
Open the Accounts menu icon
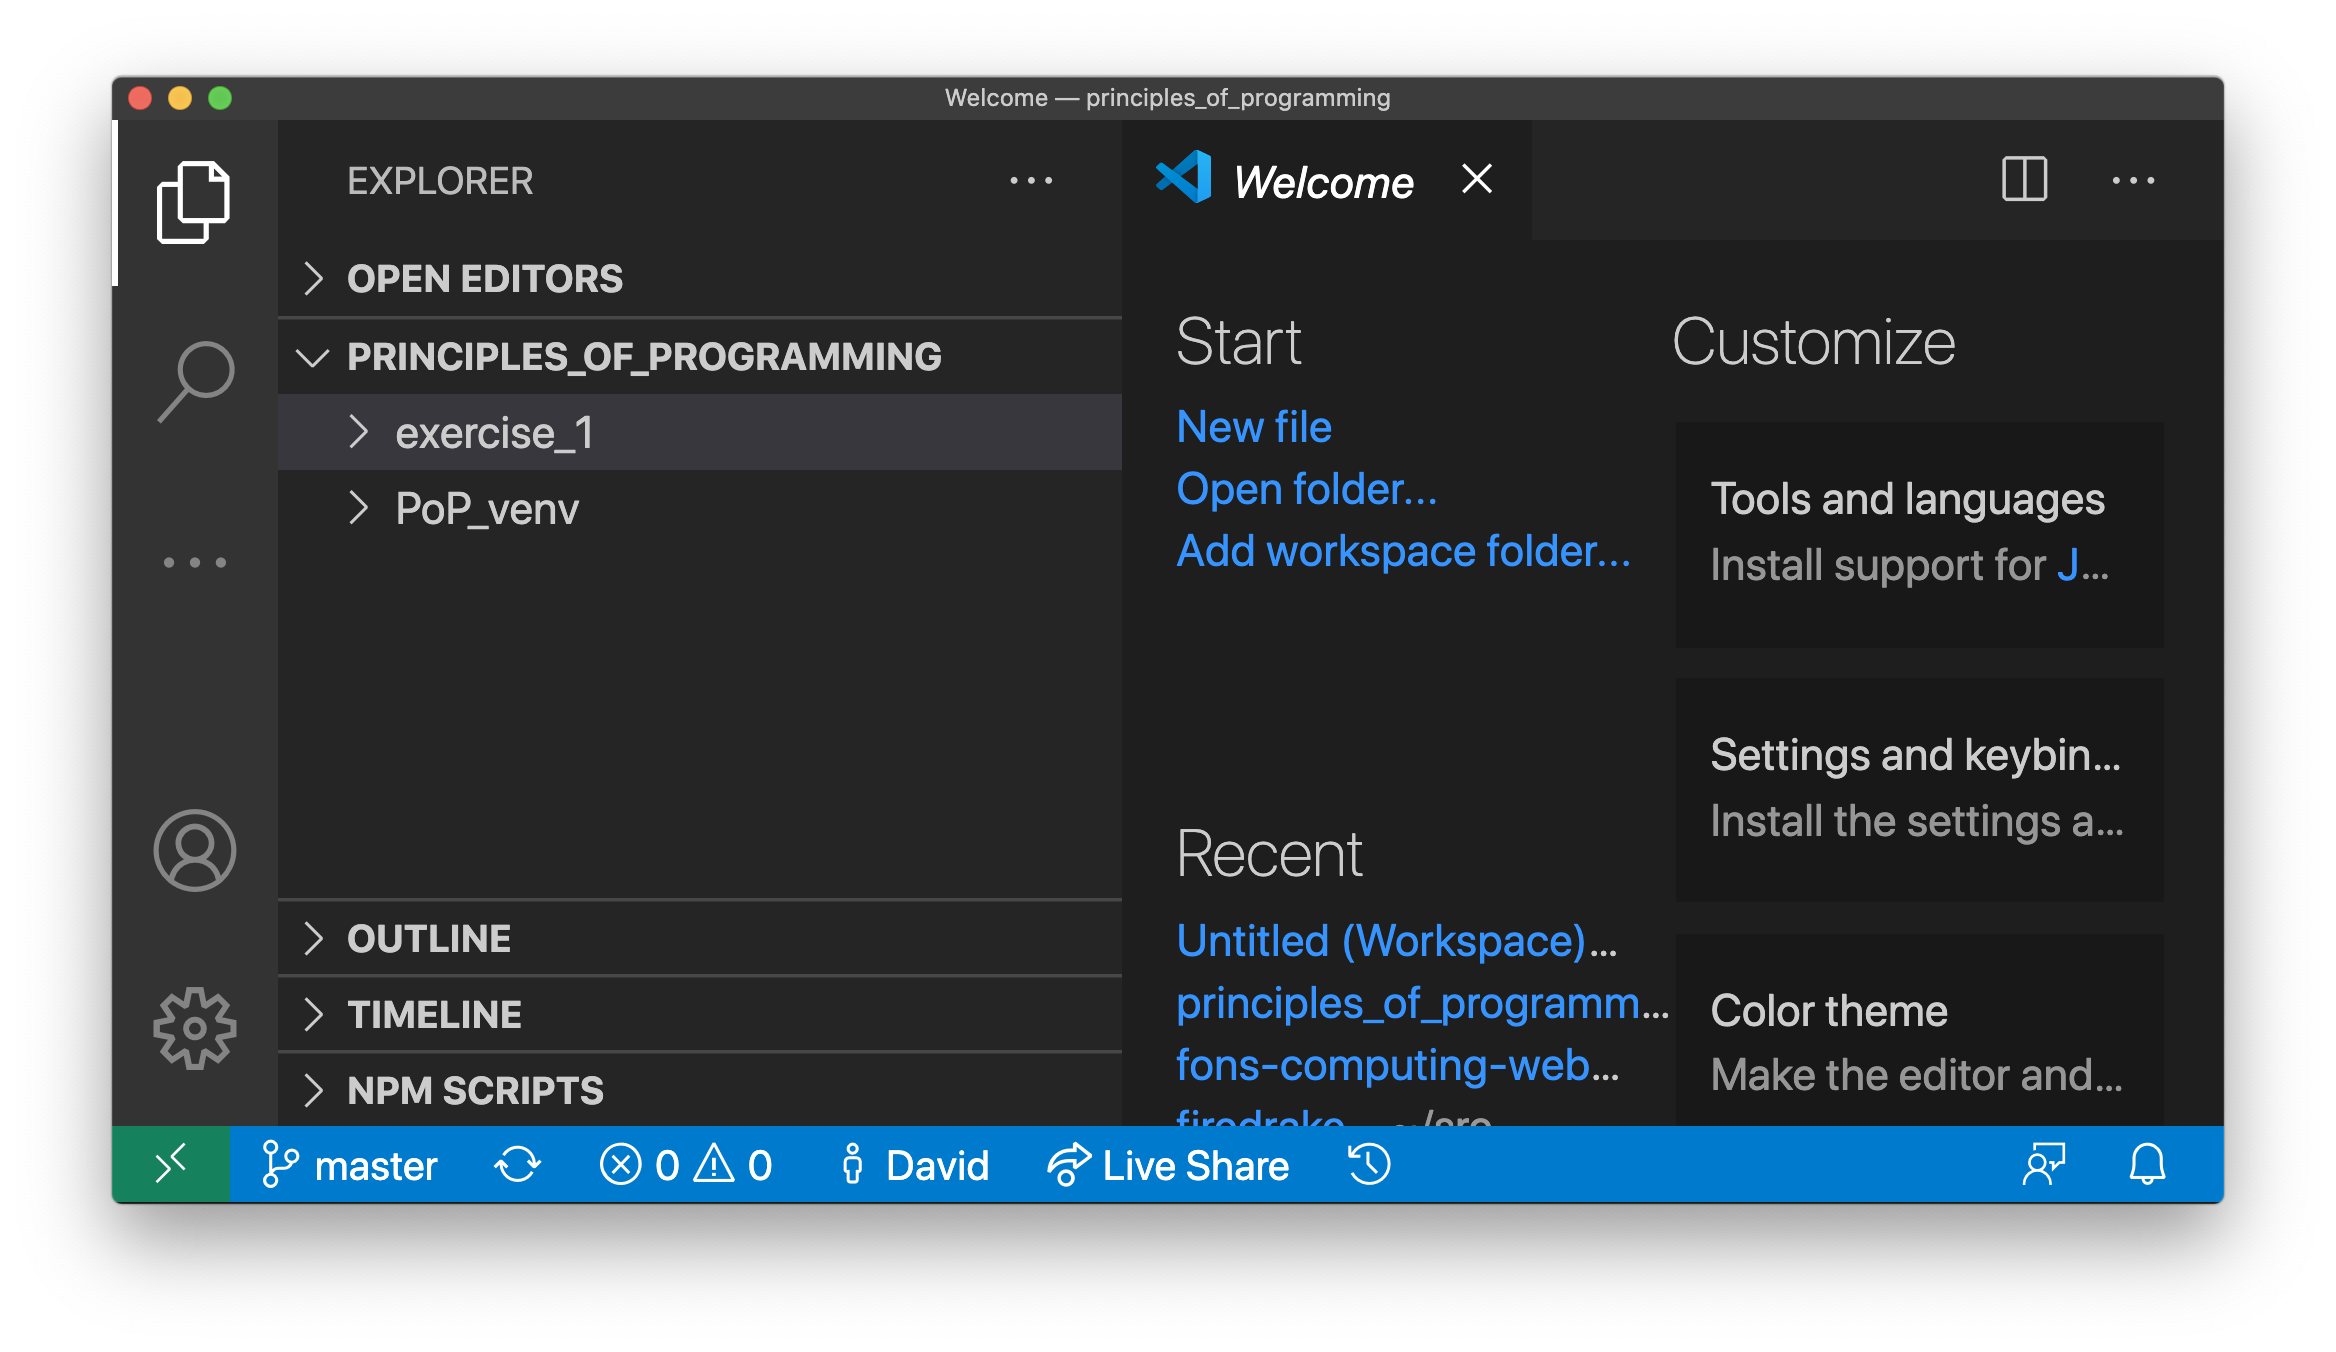click(195, 850)
